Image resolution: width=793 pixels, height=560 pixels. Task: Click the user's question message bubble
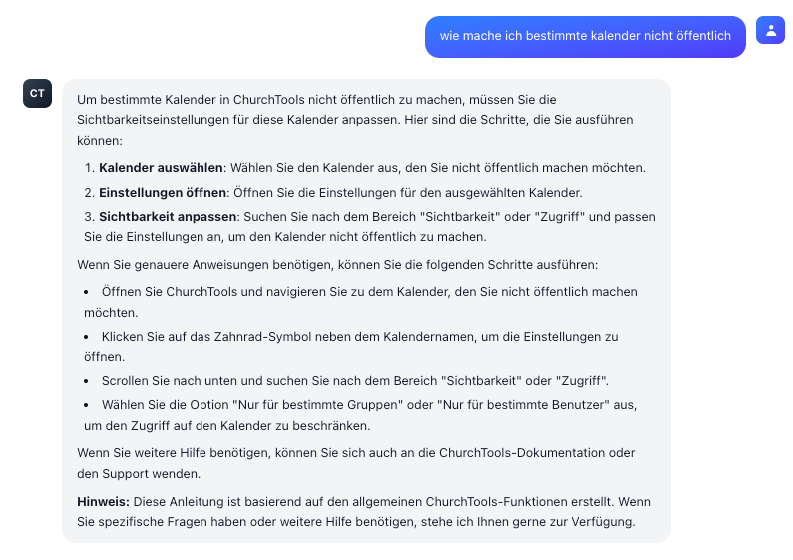tap(585, 36)
